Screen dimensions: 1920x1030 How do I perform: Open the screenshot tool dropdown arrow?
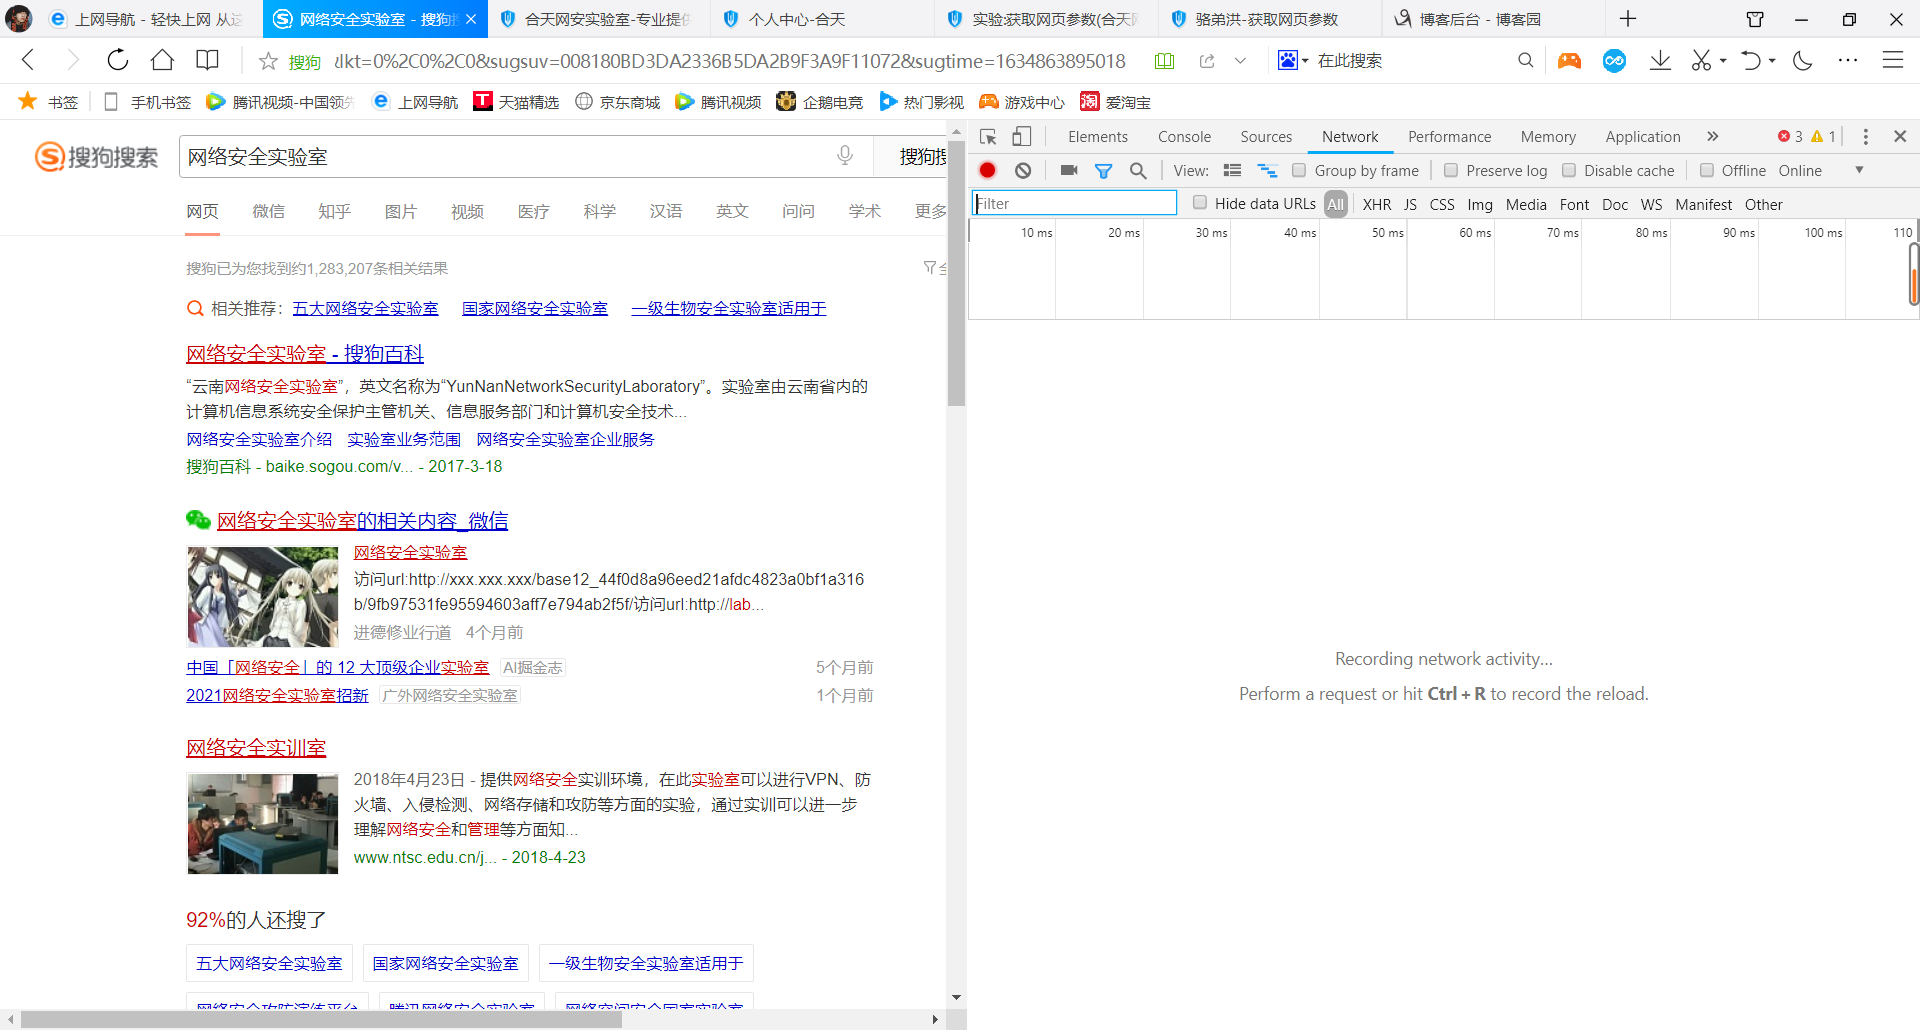1723,61
